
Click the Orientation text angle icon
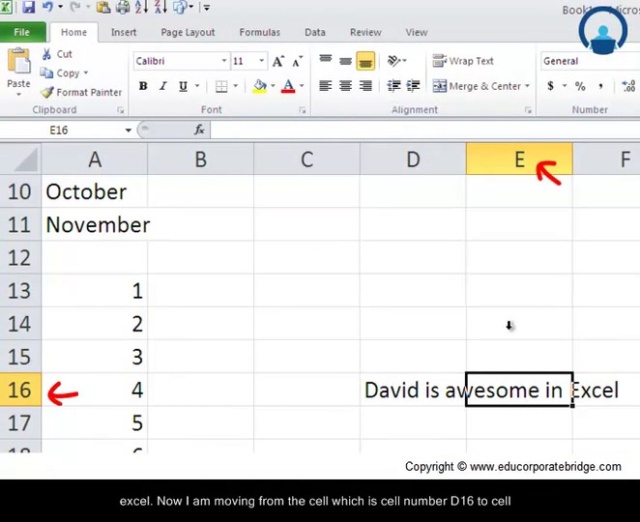(x=394, y=61)
